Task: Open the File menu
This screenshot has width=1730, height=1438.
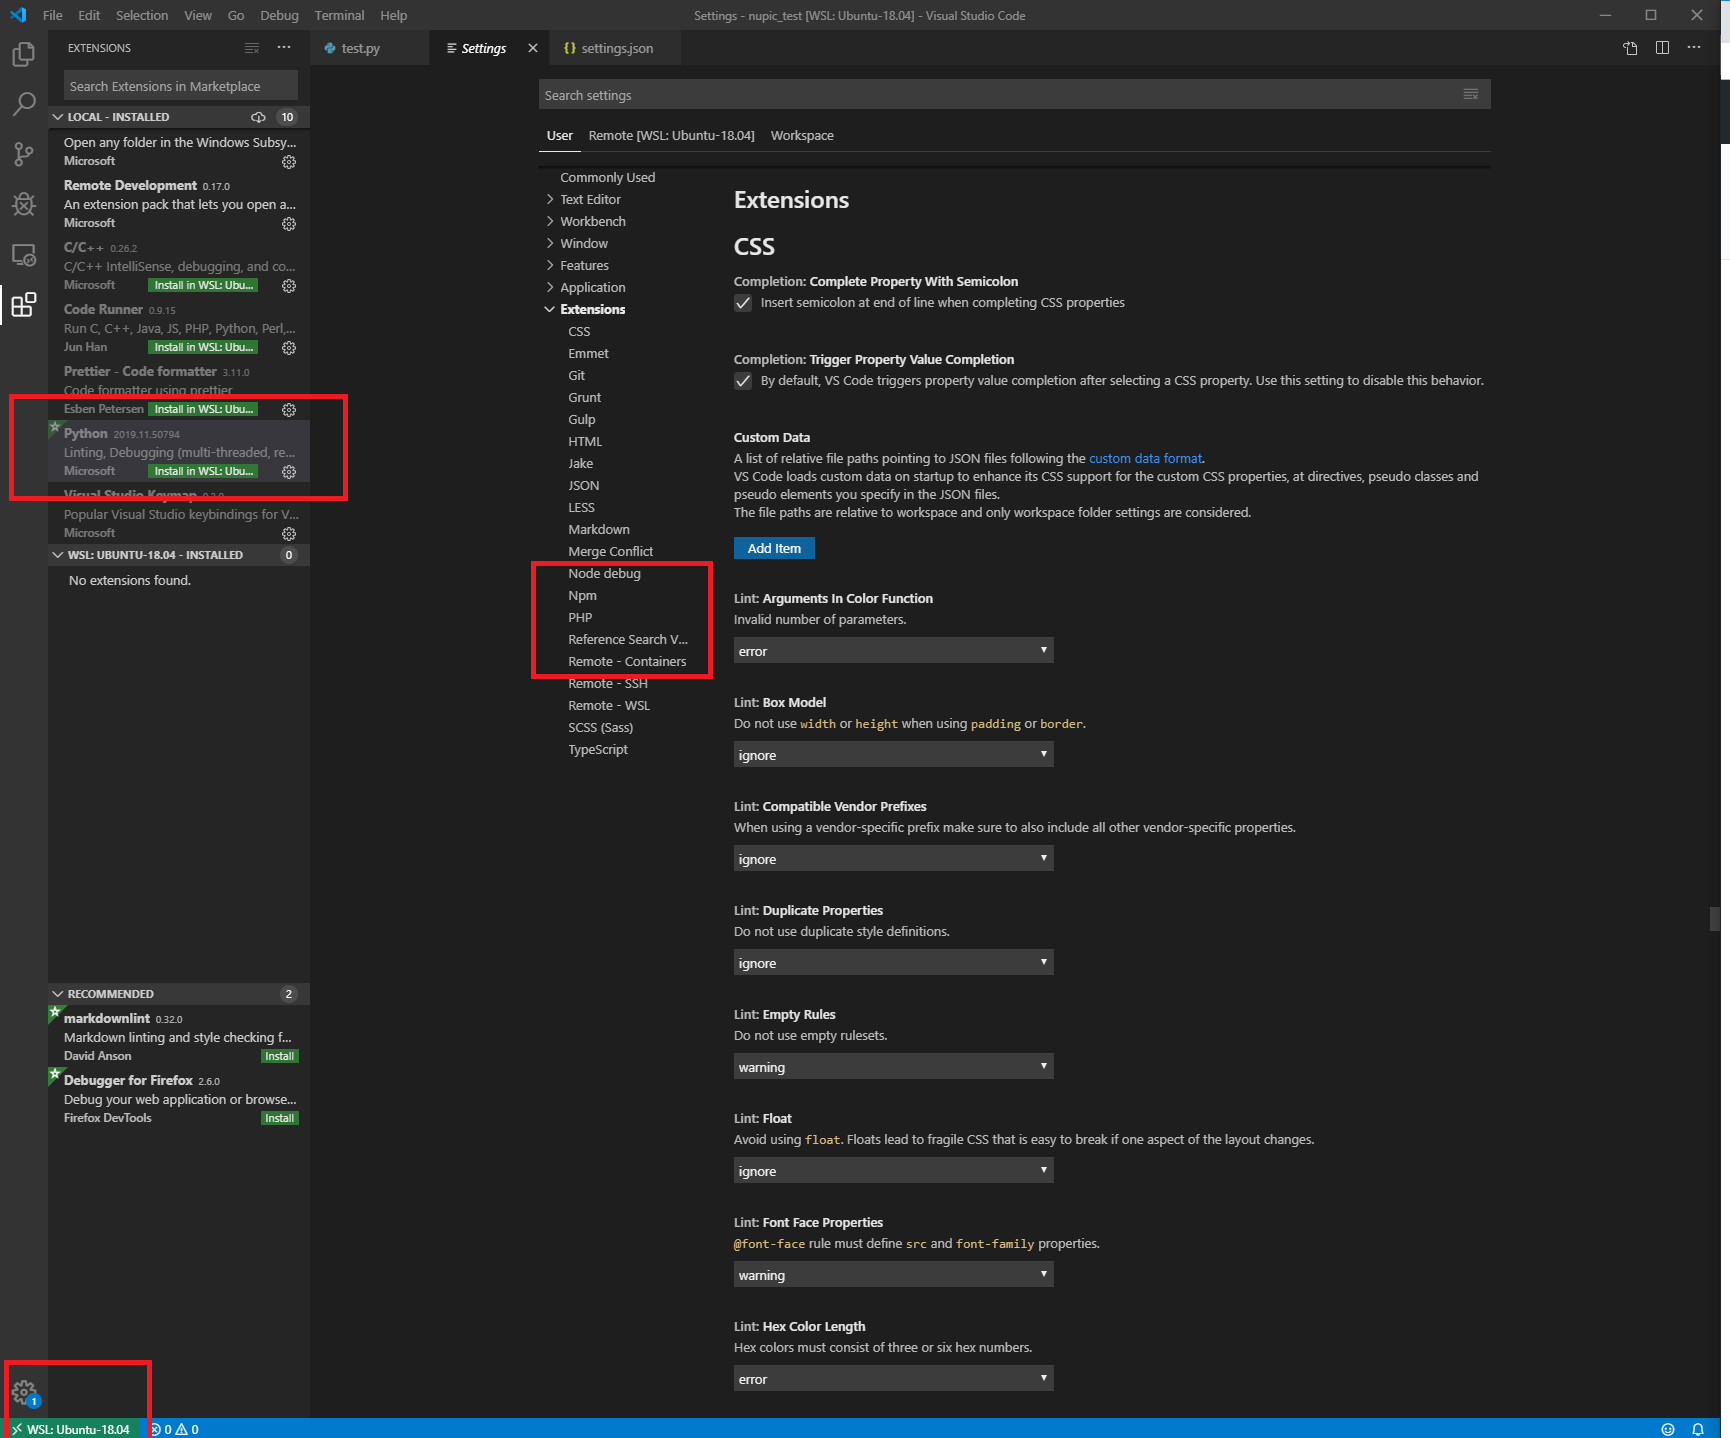Action: [x=53, y=15]
